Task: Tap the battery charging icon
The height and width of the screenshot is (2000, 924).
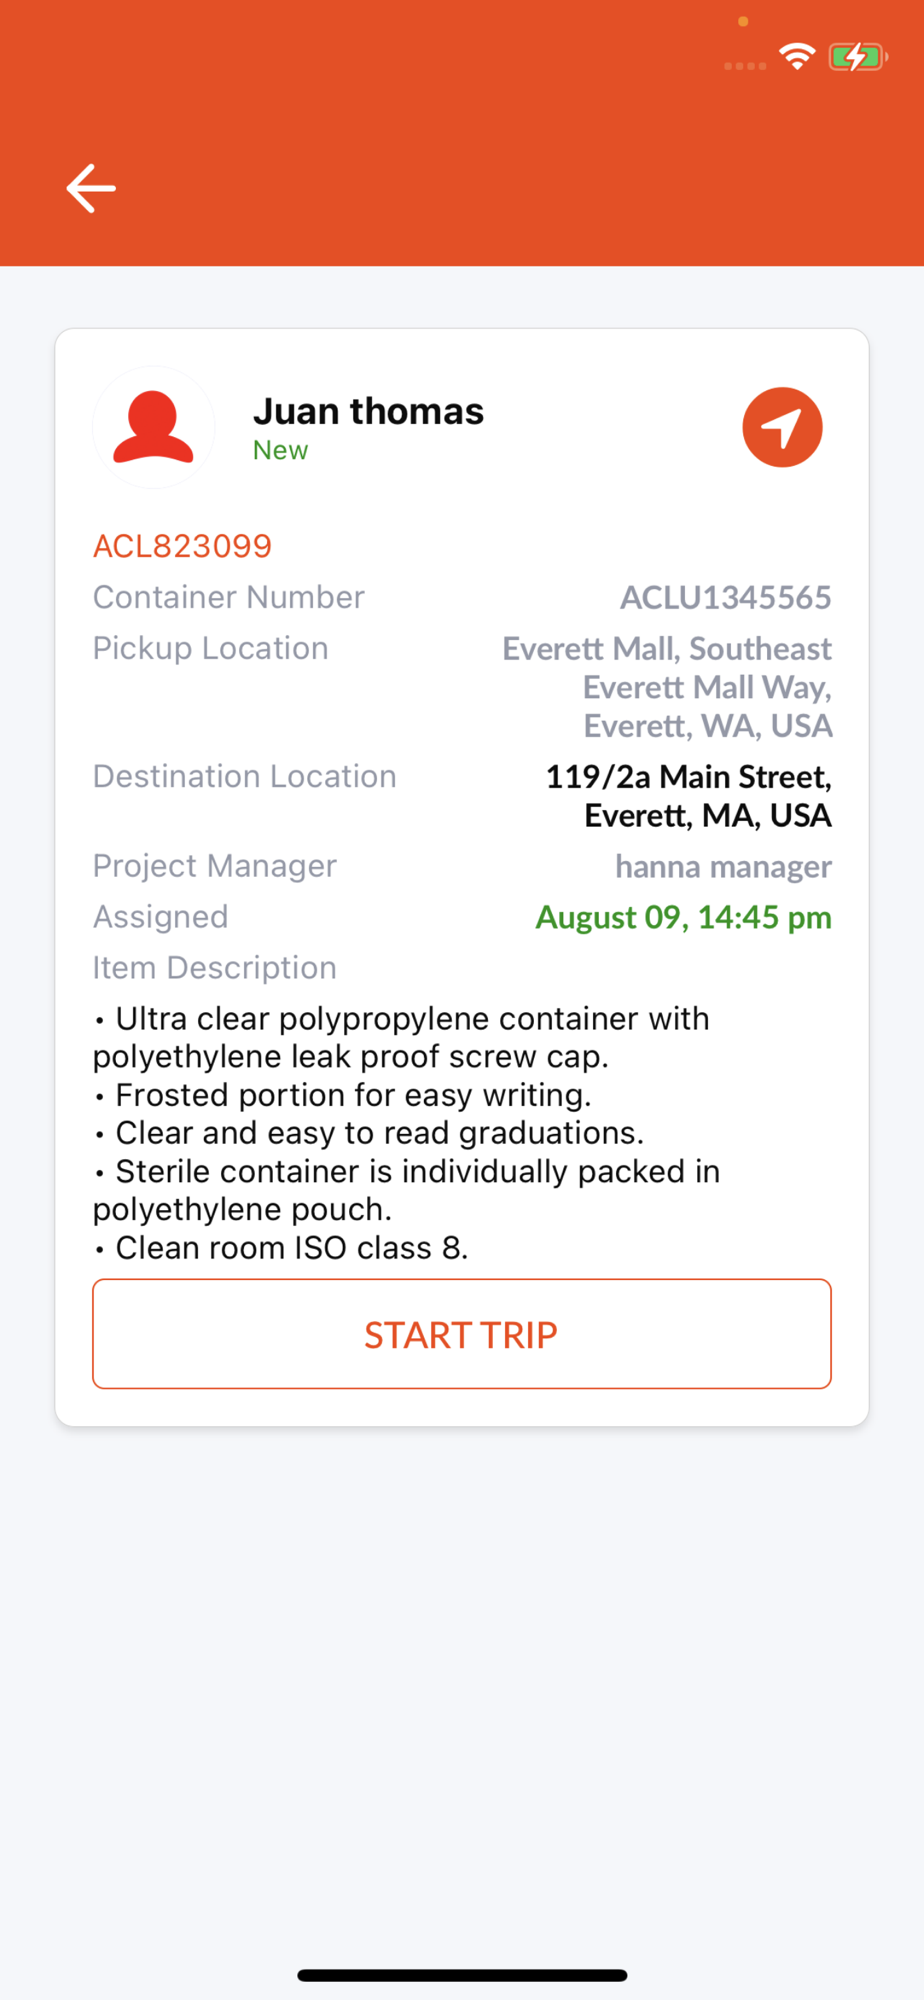Action: (x=857, y=57)
